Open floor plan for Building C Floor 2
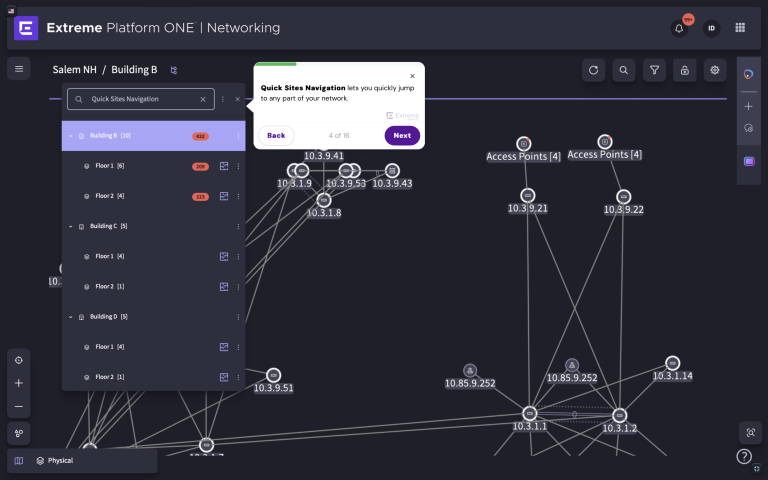This screenshot has width=768, height=480. click(x=224, y=287)
